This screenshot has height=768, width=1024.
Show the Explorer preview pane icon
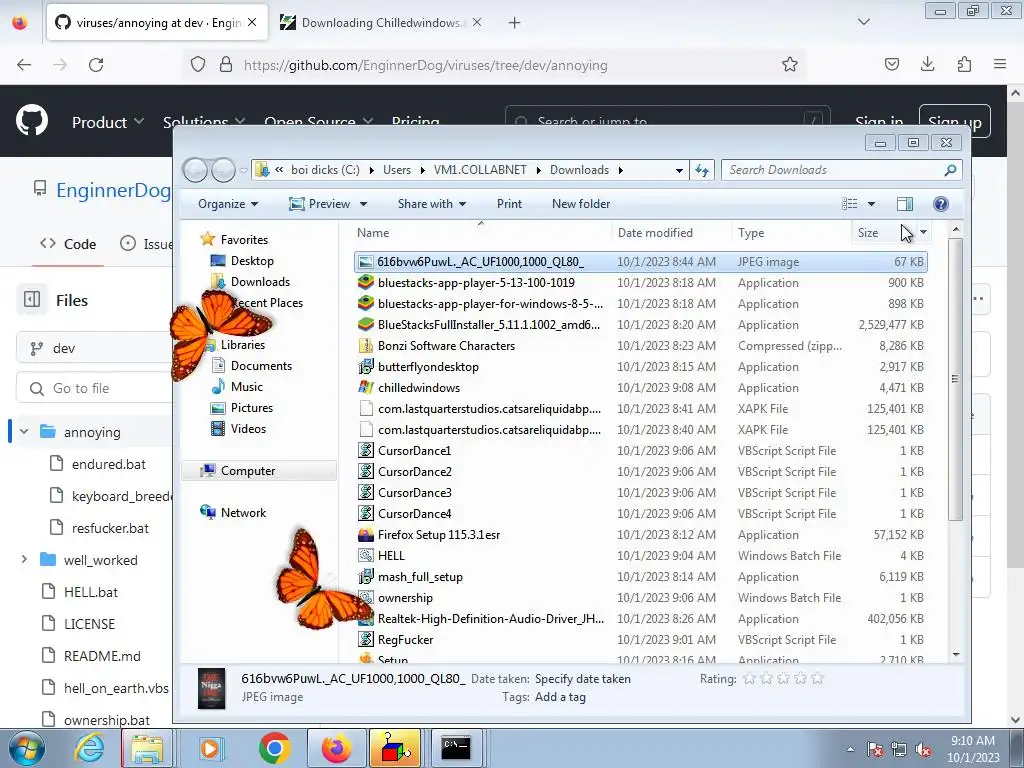click(904, 204)
